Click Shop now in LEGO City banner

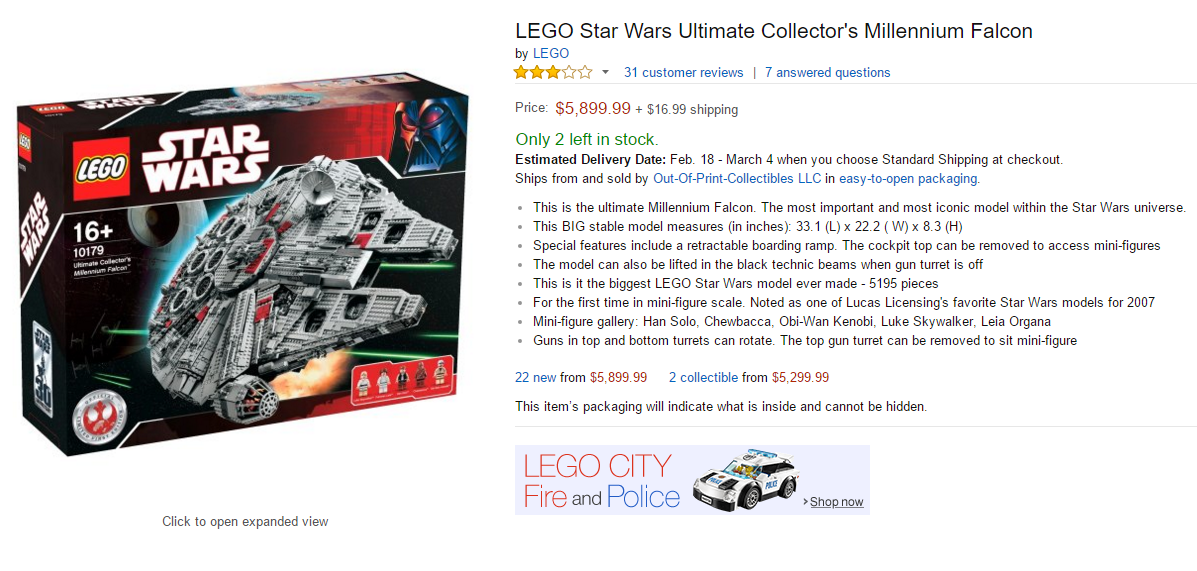click(836, 502)
